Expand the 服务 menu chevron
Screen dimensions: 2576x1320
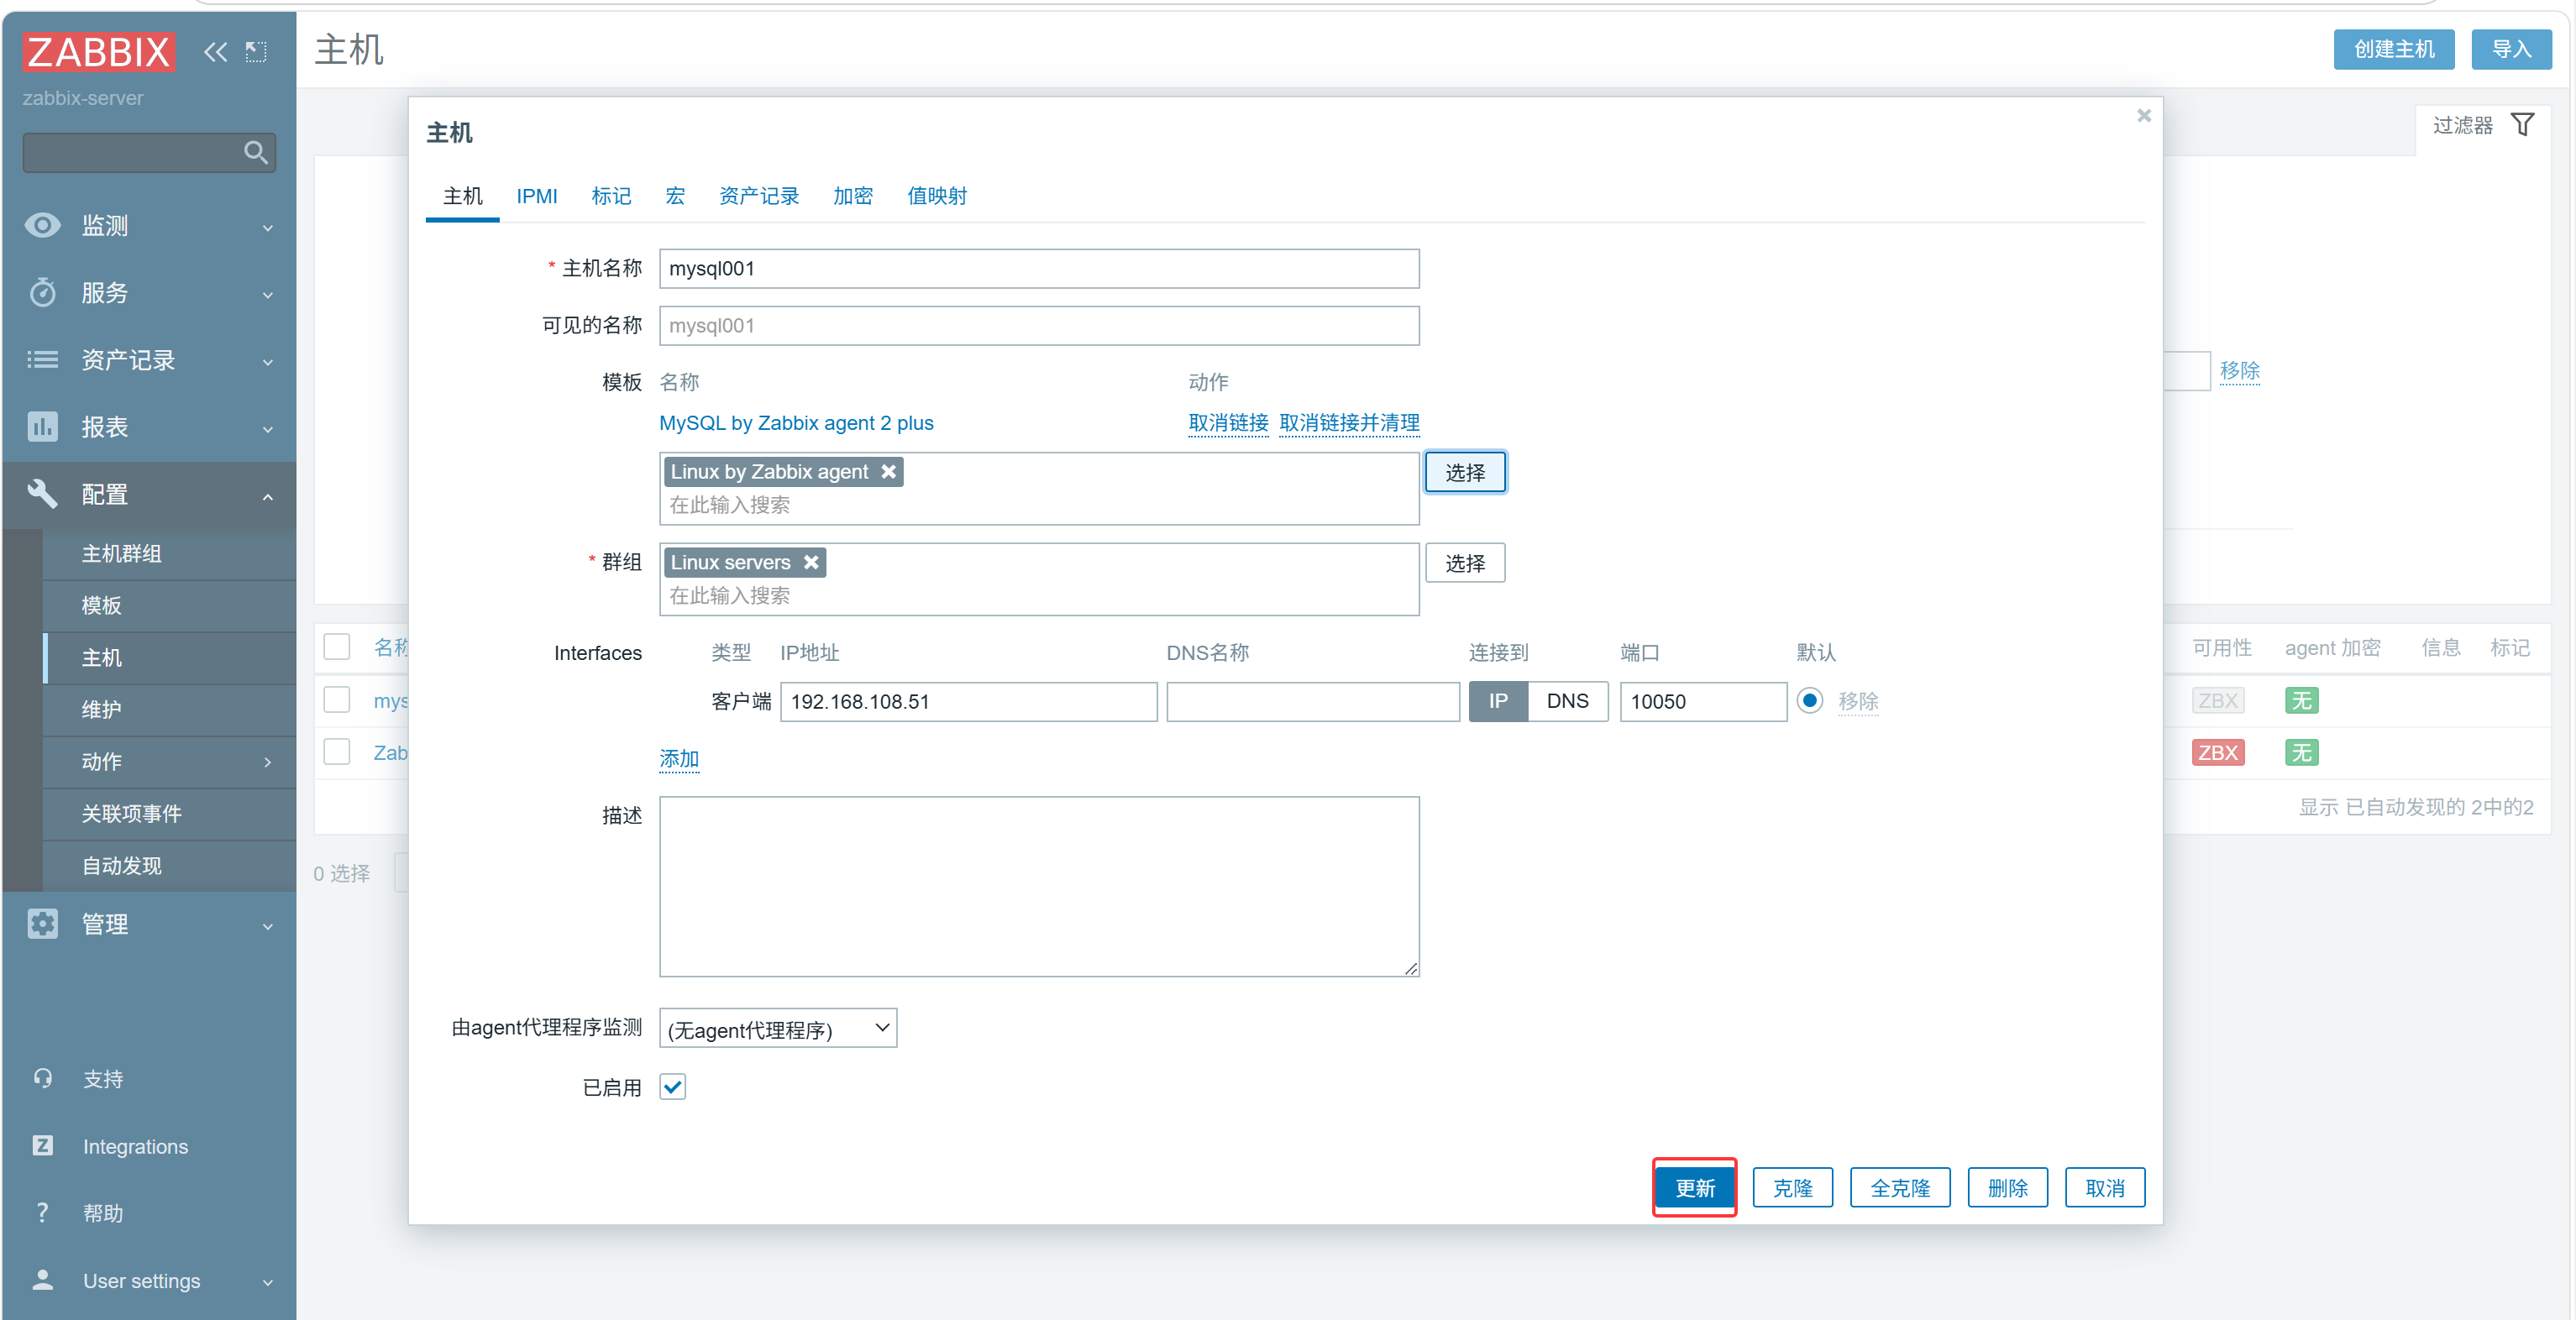[x=268, y=295]
